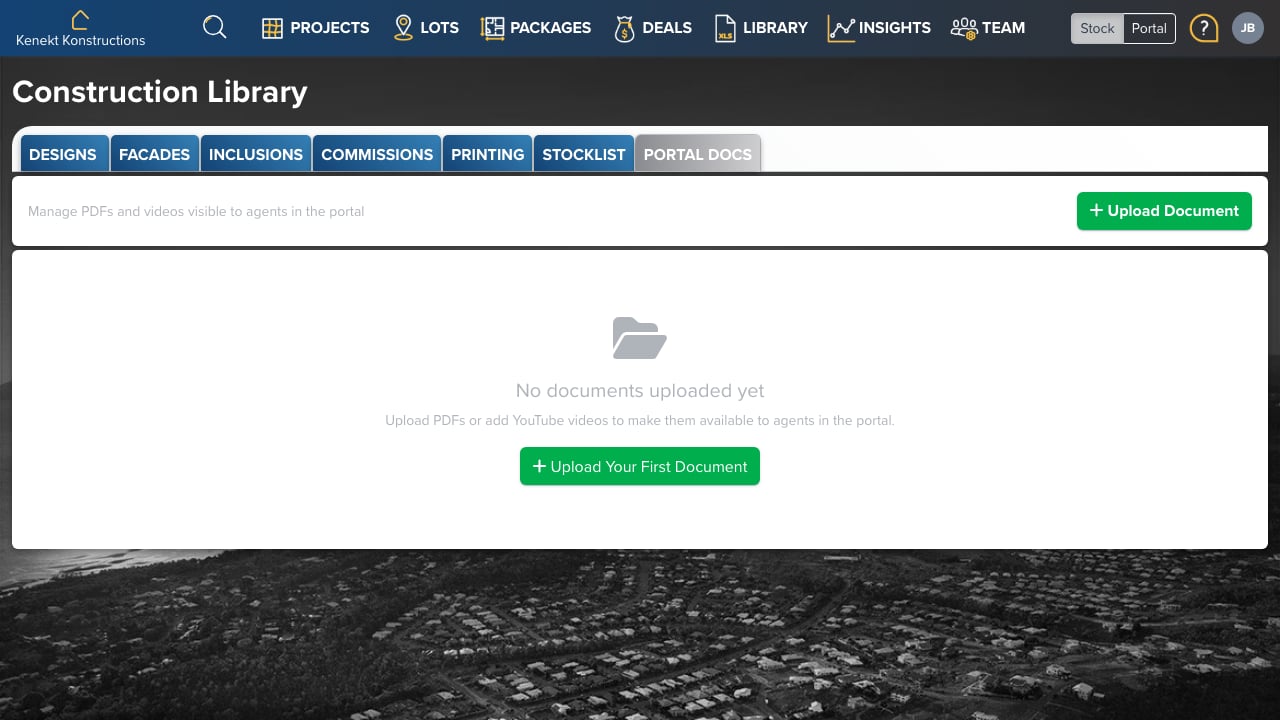Go to Projects in the top navigation
This screenshot has height=720, width=1280.
click(x=316, y=28)
